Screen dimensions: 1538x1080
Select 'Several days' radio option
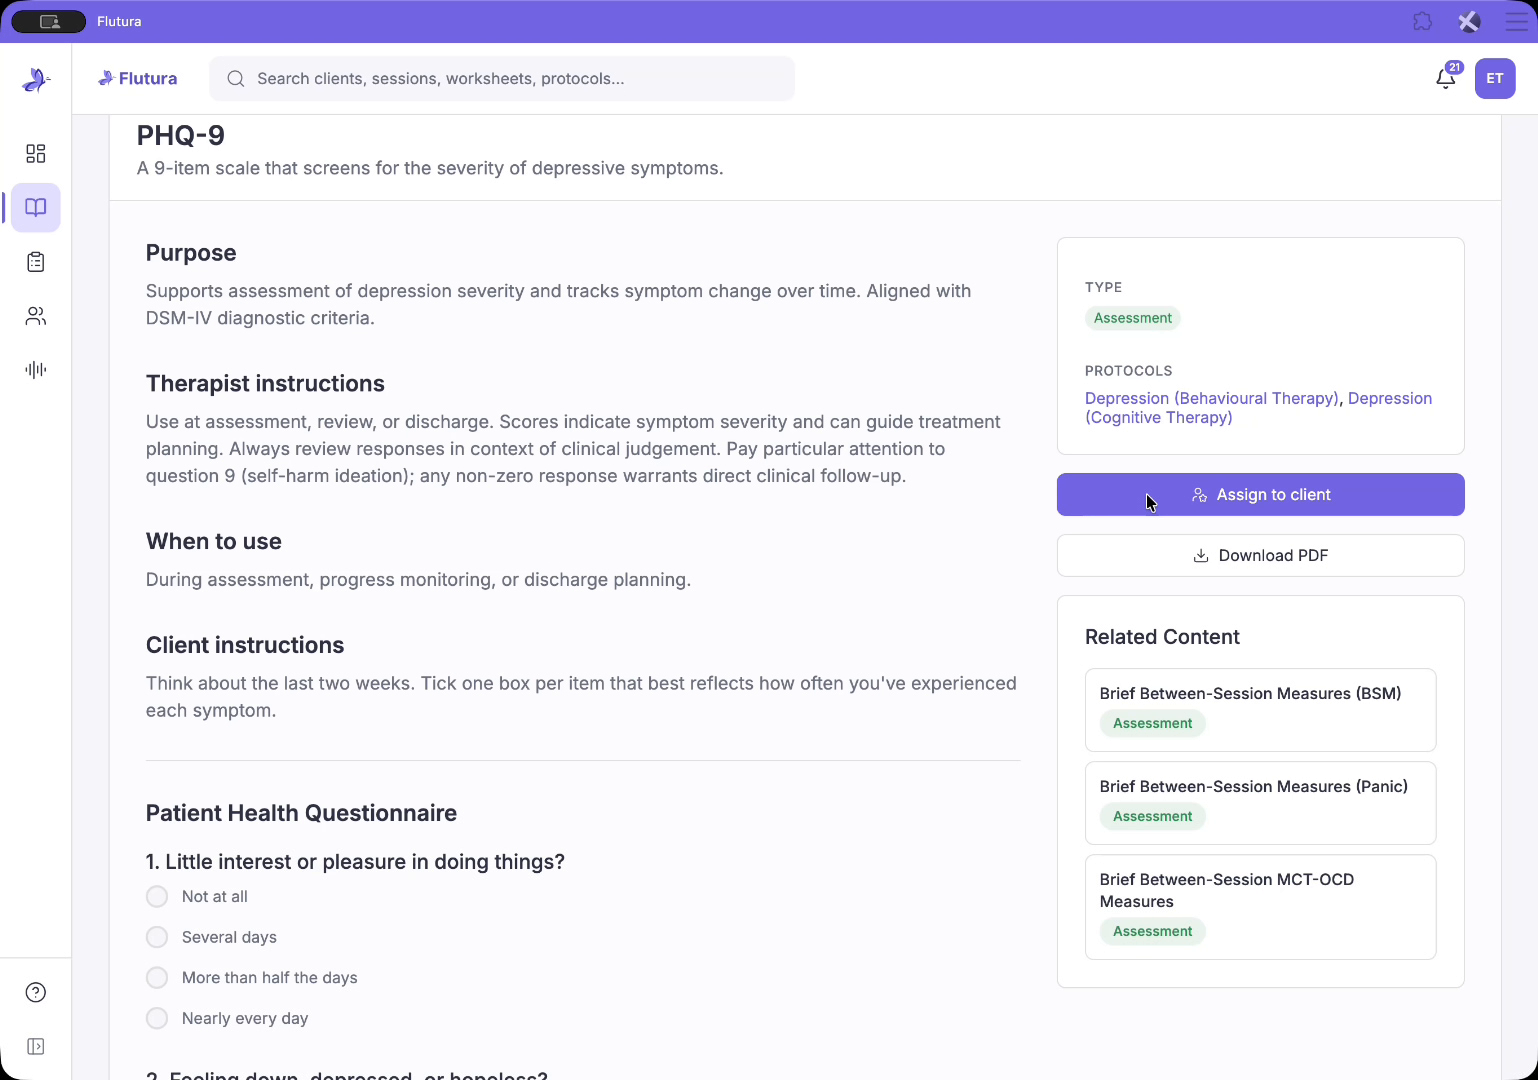157,937
